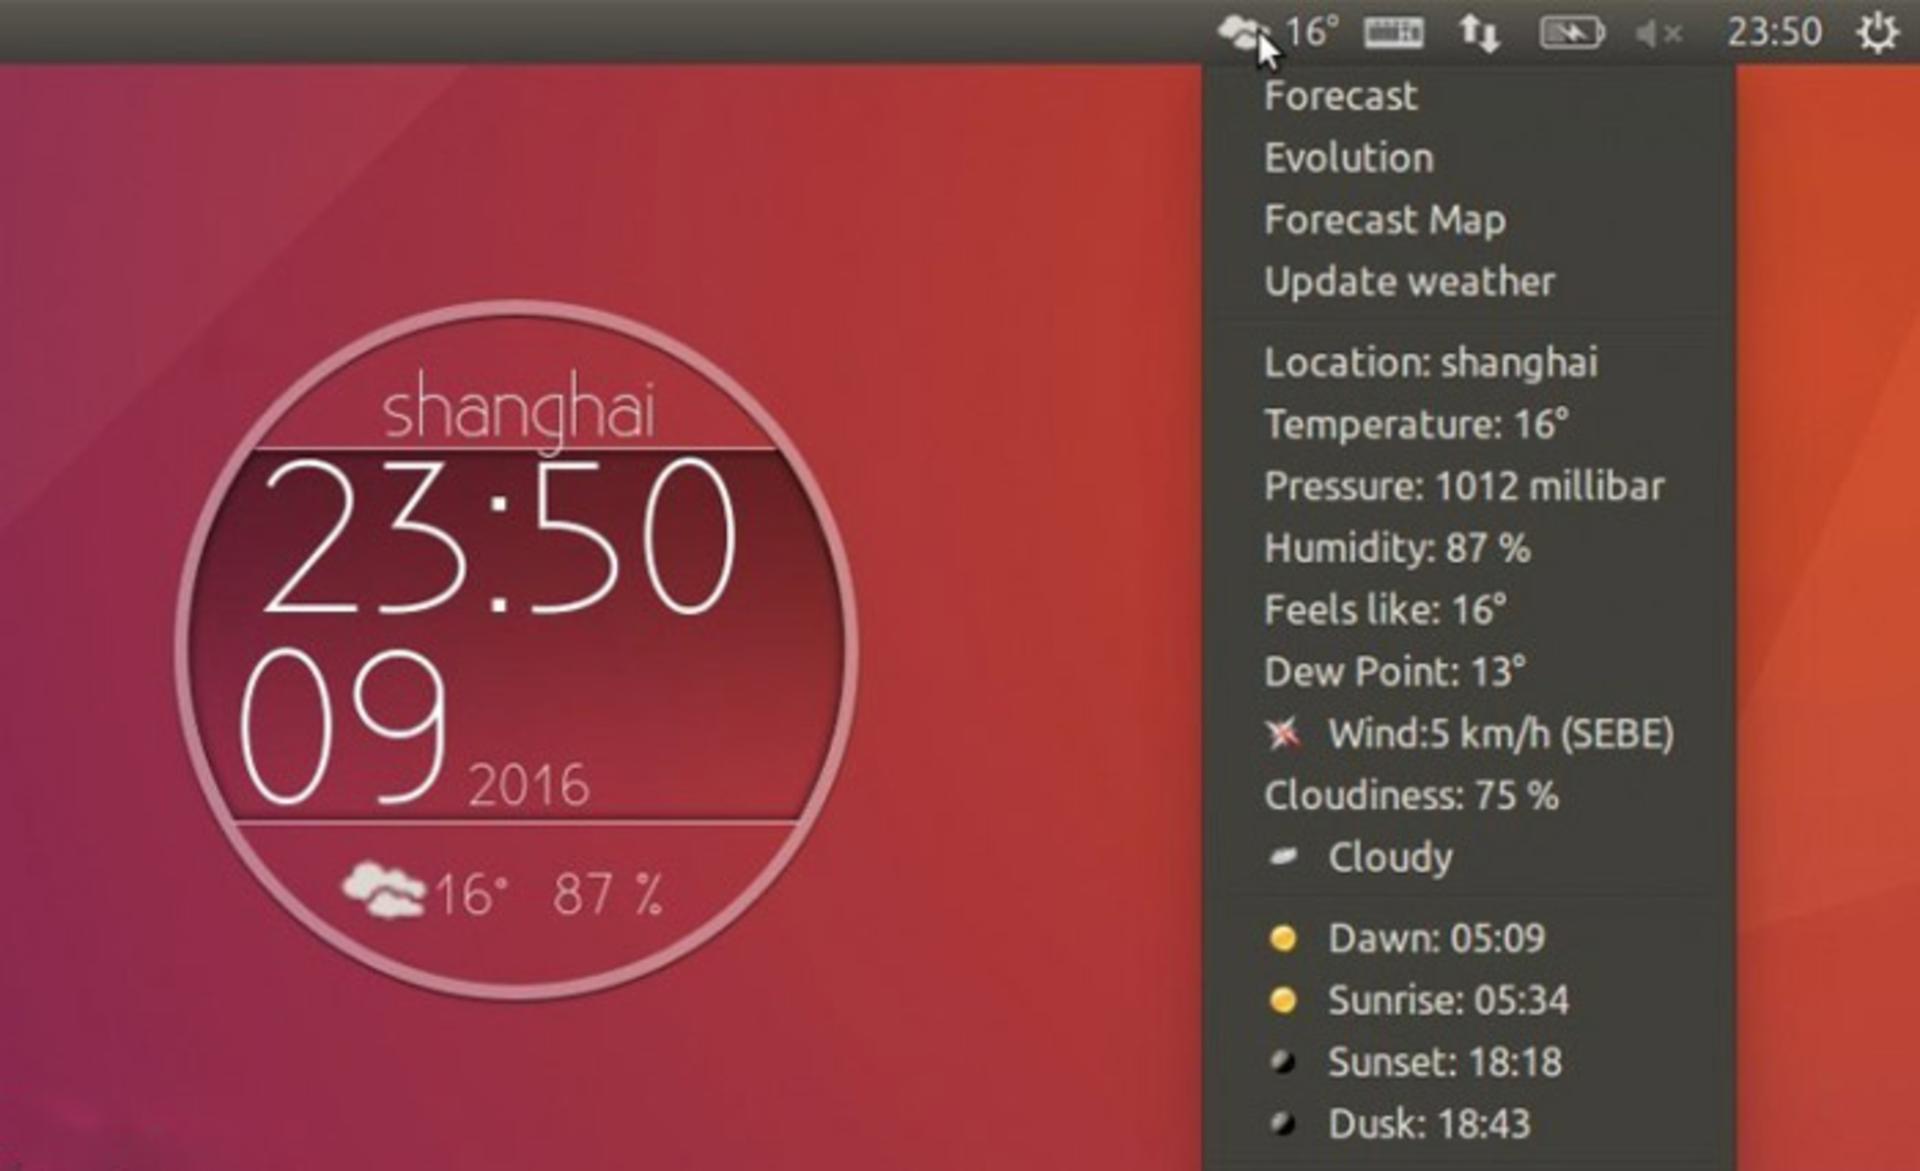This screenshot has height=1171, width=1920.
Task: Click the widget's cloud weather icon
Action: click(384, 890)
